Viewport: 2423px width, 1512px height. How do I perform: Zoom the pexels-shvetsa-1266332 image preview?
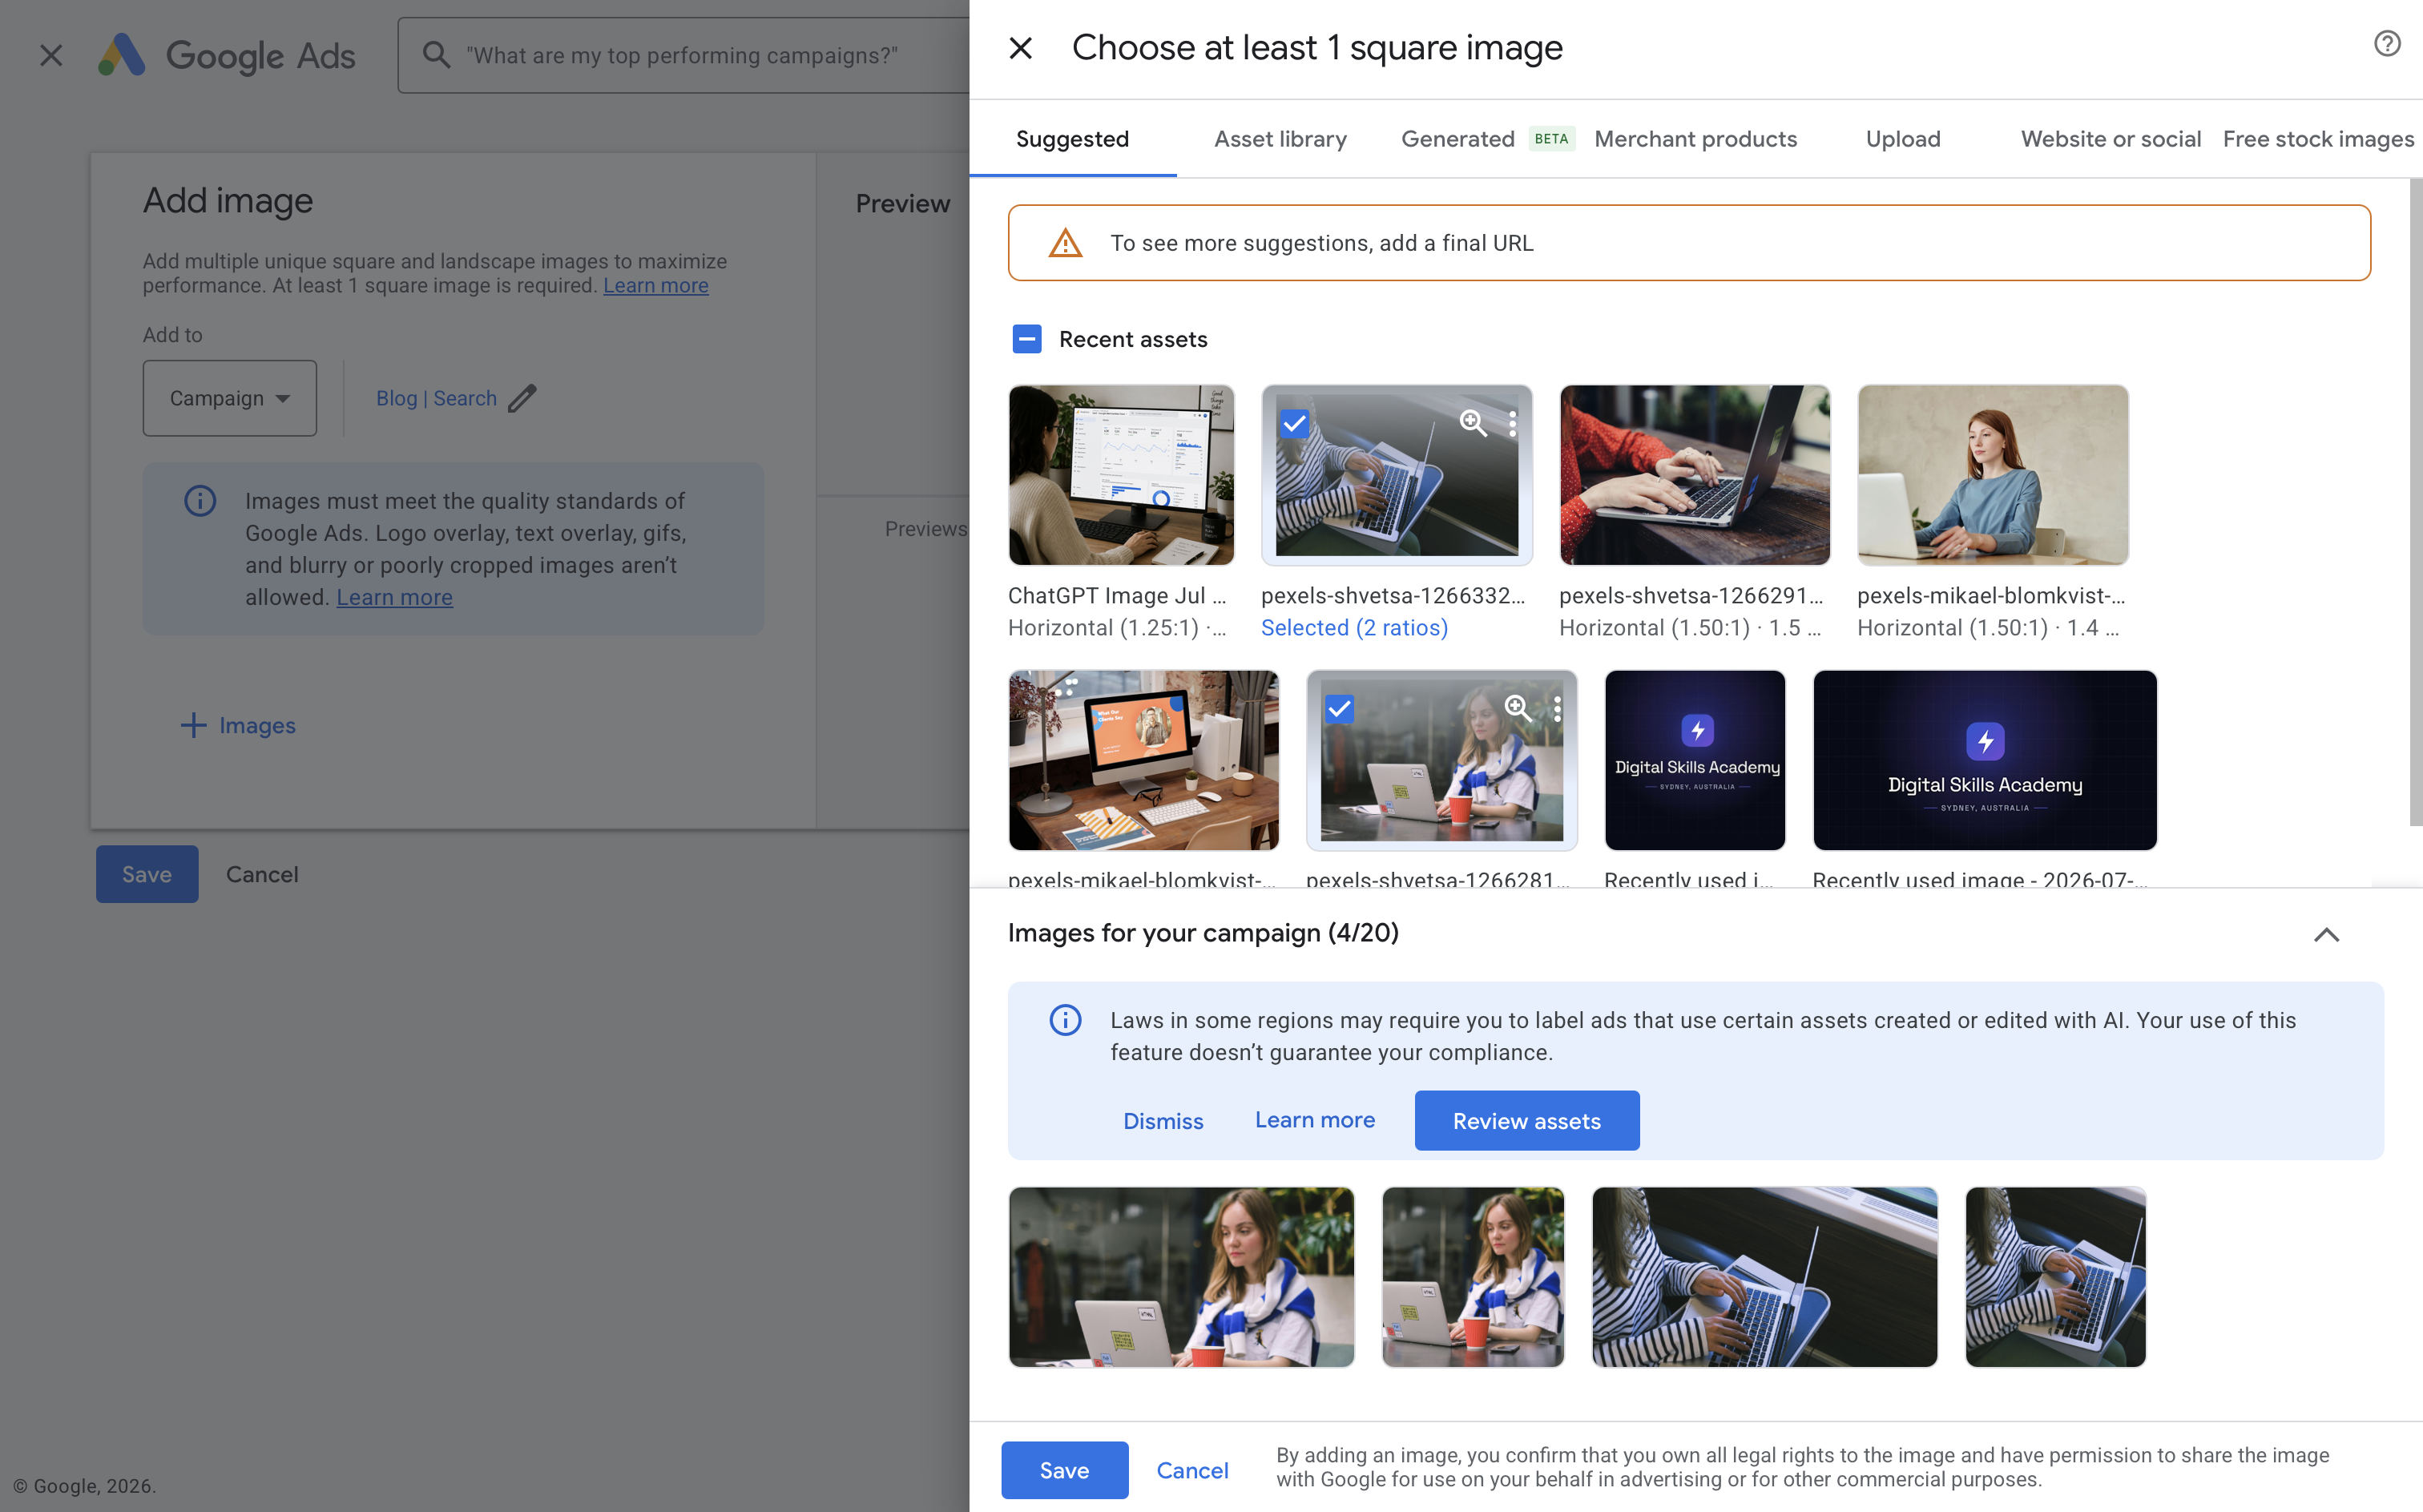(x=1472, y=423)
